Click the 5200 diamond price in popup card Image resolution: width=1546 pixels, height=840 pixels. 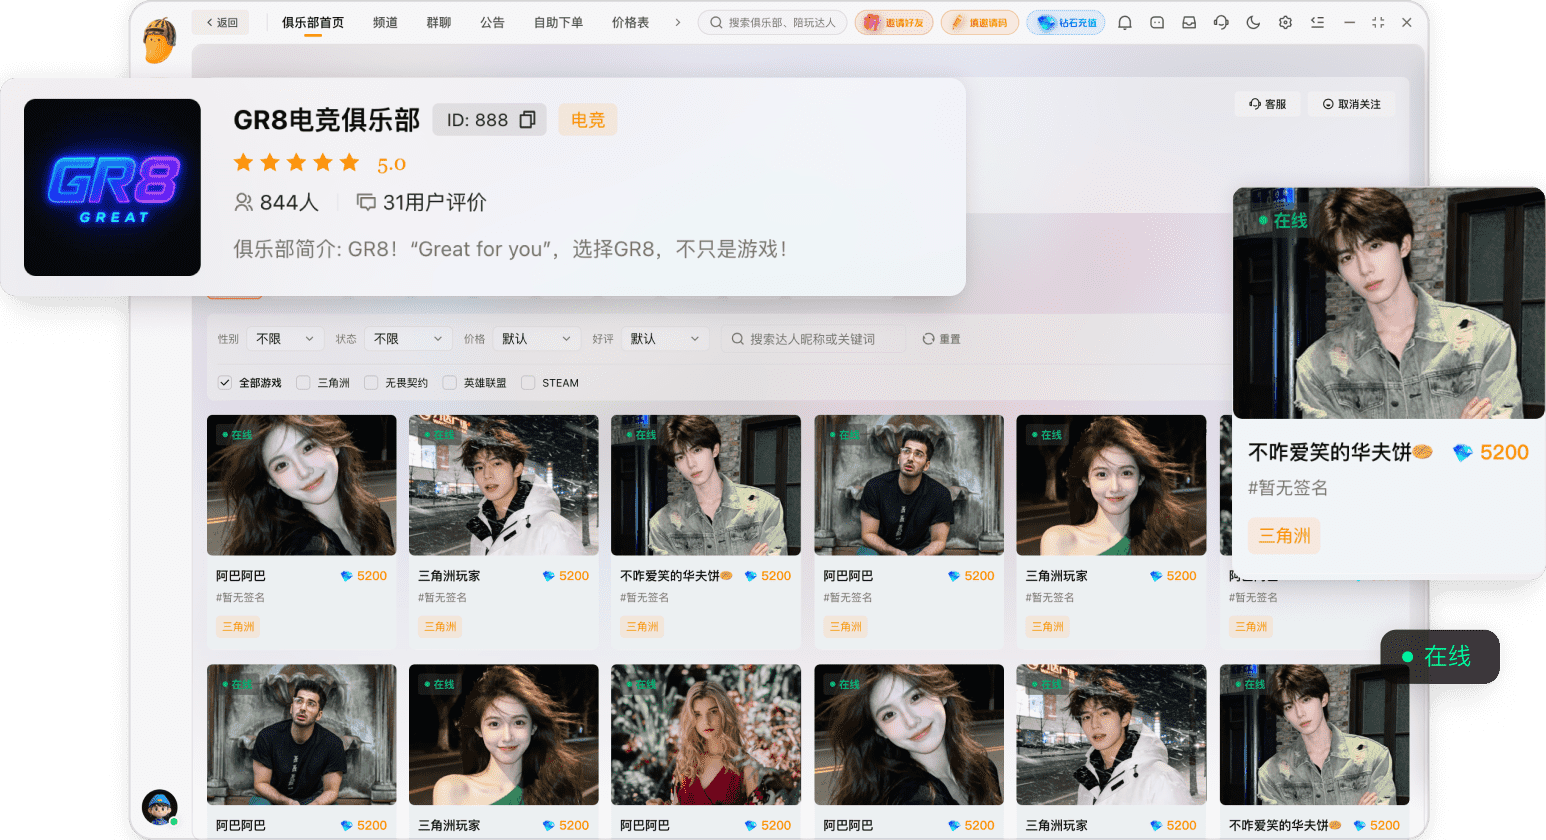click(x=1491, y=452)
